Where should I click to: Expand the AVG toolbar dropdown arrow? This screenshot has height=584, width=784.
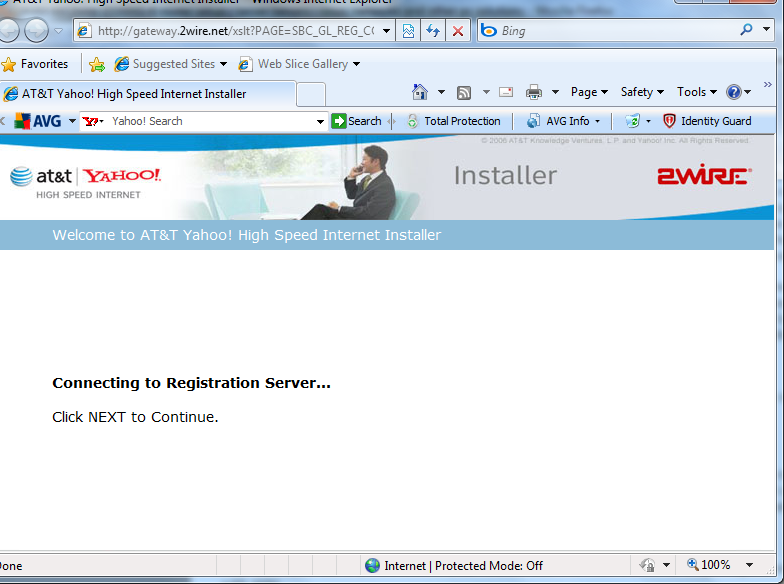(x=72, y=121)
